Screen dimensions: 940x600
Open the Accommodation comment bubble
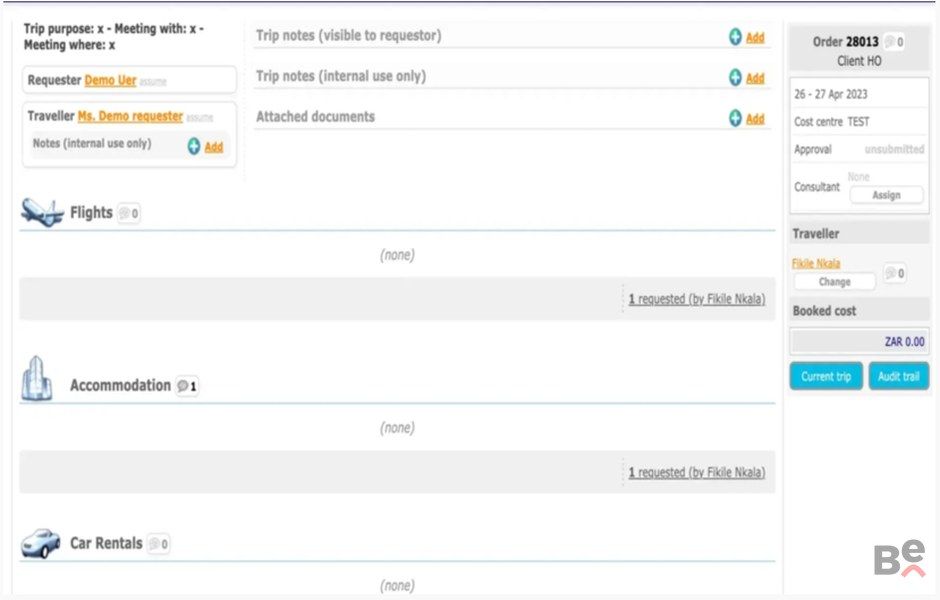[187, 386]
